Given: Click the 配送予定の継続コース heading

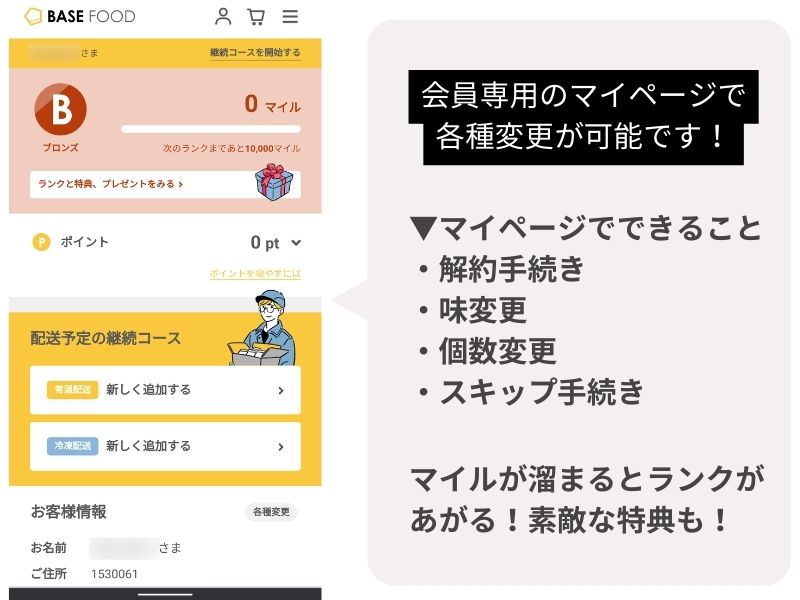Looking at the screenshot, I should tap(106, 338).
